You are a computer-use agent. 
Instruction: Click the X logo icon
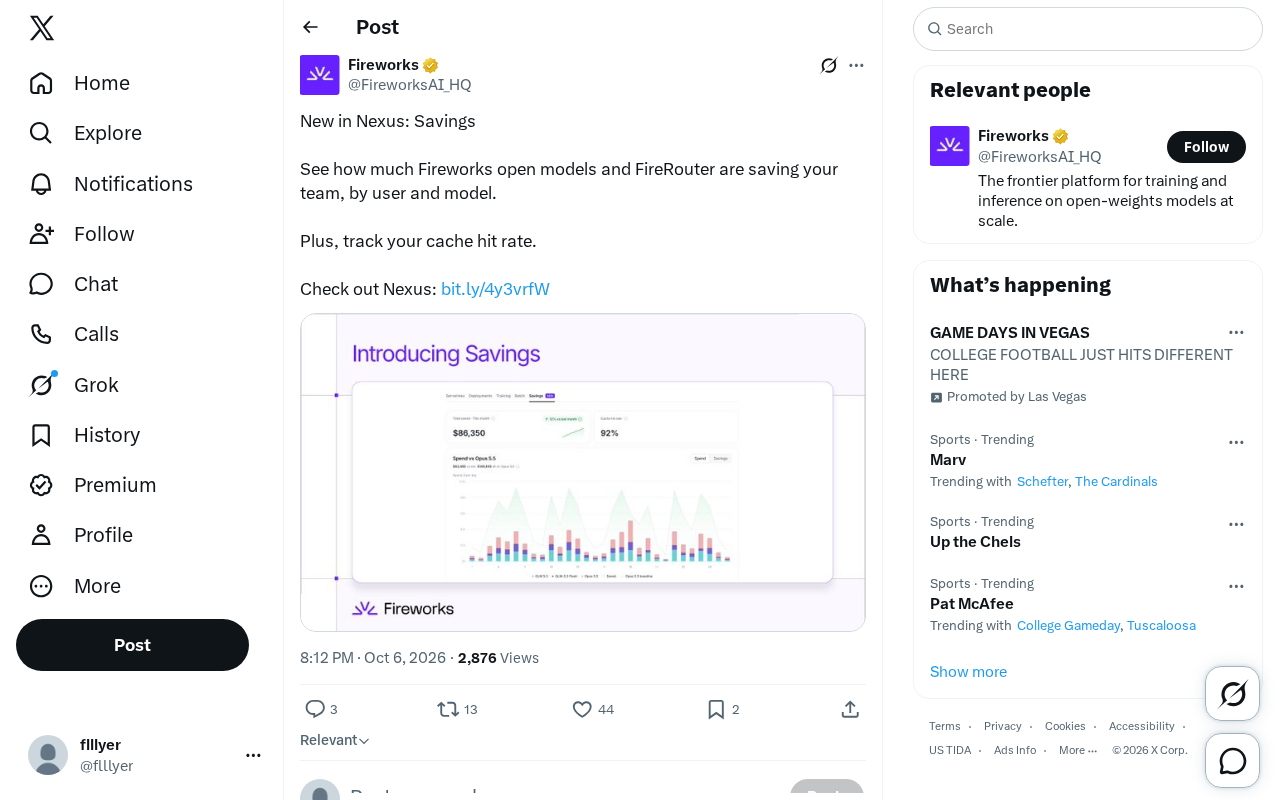[x=42, y=28]
